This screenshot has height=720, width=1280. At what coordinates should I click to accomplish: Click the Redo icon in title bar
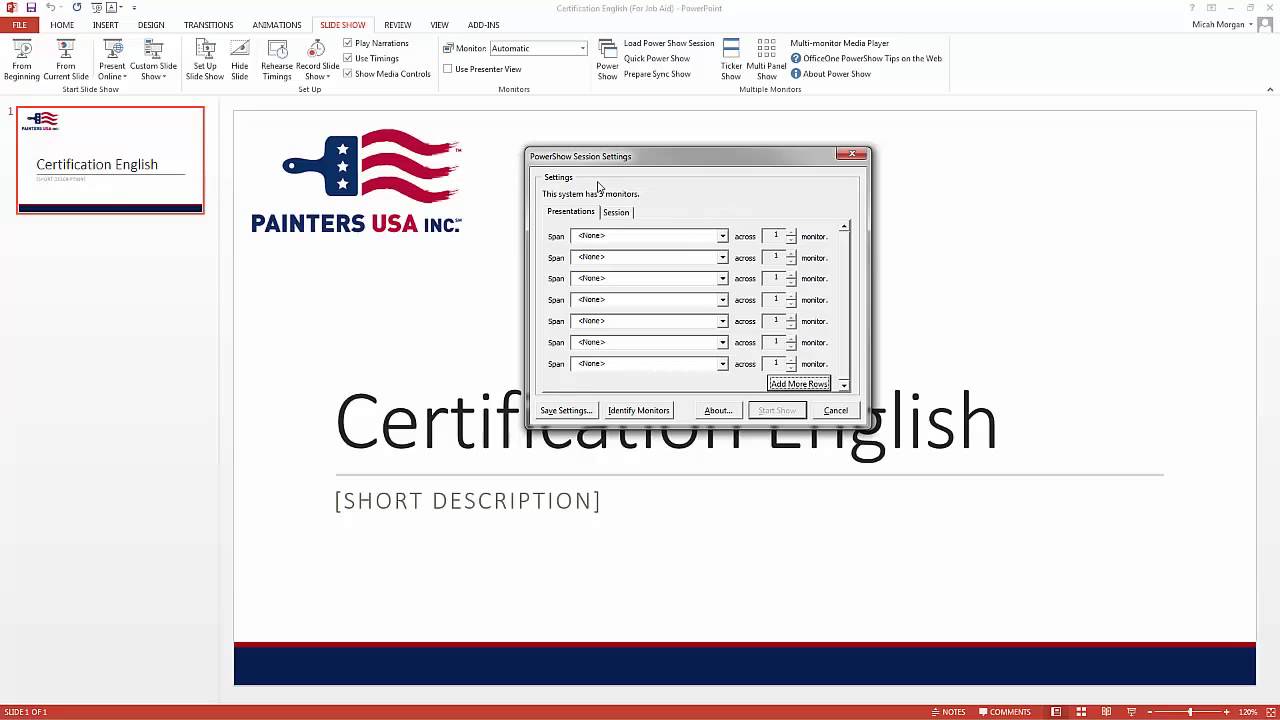tap(77, 8)
